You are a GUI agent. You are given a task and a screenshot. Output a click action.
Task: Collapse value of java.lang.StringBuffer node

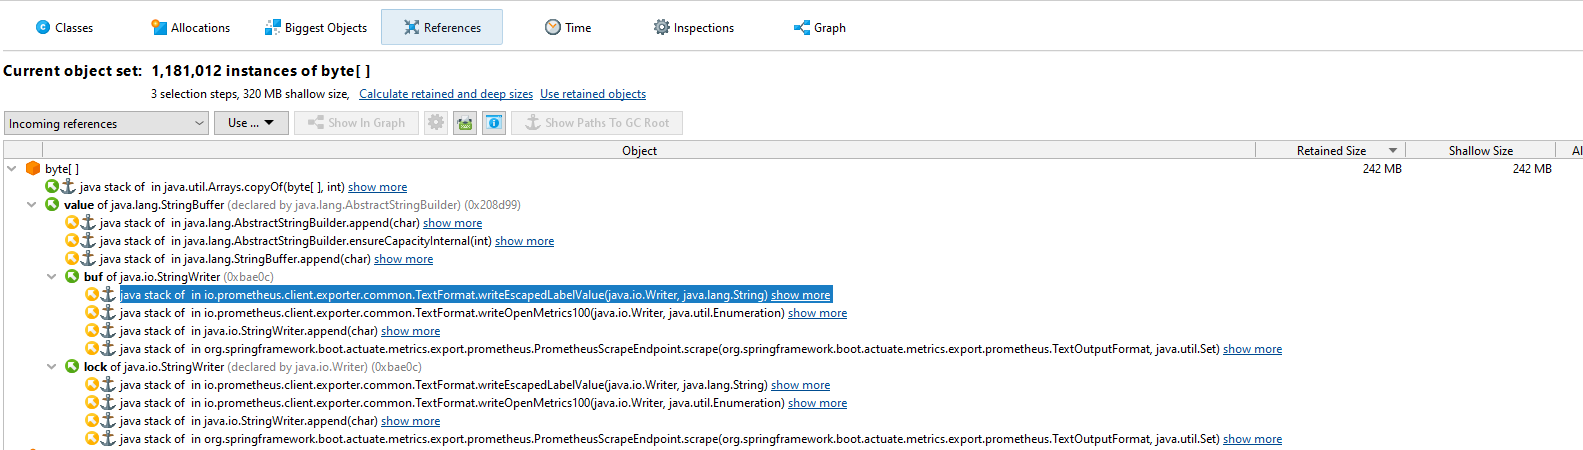32,205
